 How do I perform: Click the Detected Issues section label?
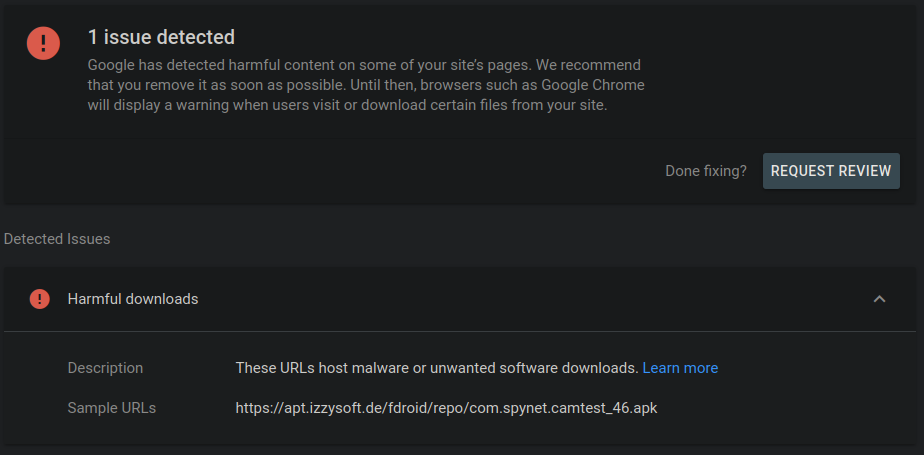tap(57, 239)
